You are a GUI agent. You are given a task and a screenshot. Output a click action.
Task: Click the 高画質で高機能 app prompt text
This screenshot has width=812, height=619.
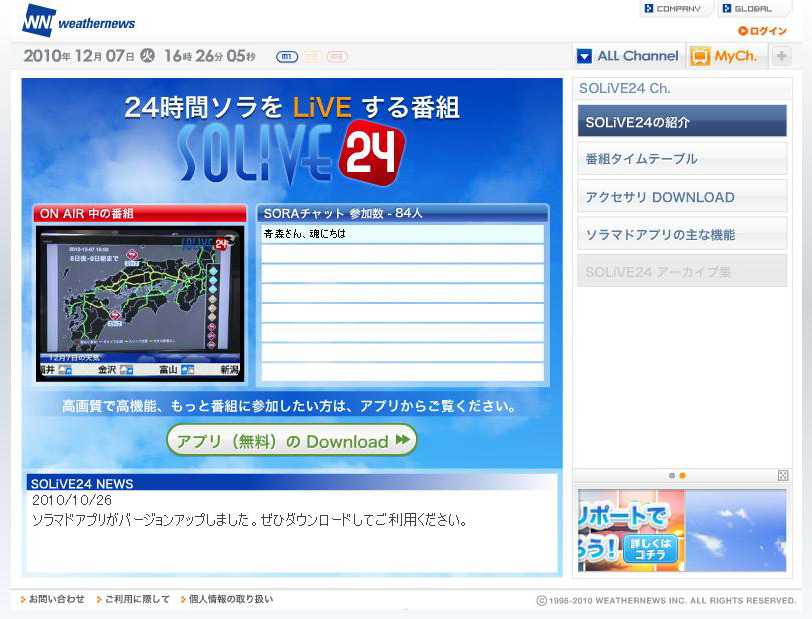tap(288, 406)
